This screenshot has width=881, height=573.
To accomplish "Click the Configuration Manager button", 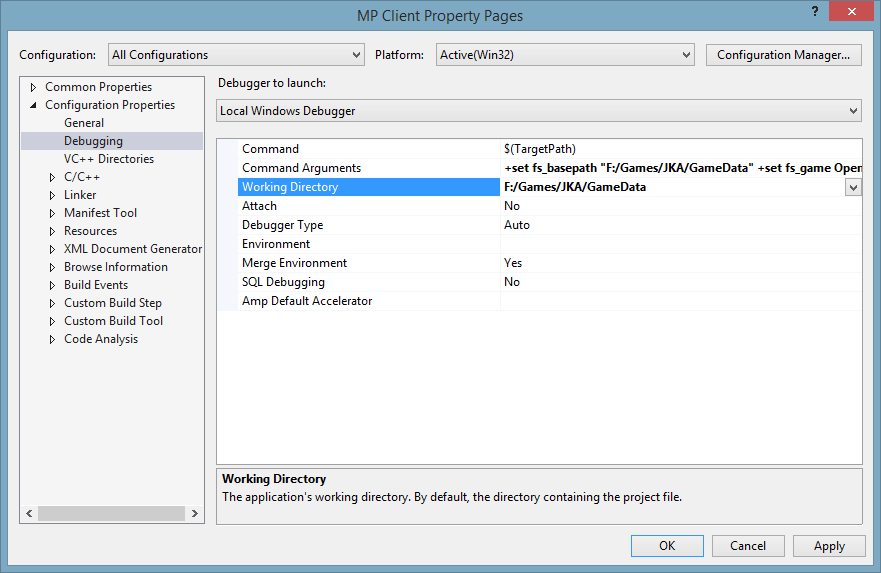I will [783, 55].
